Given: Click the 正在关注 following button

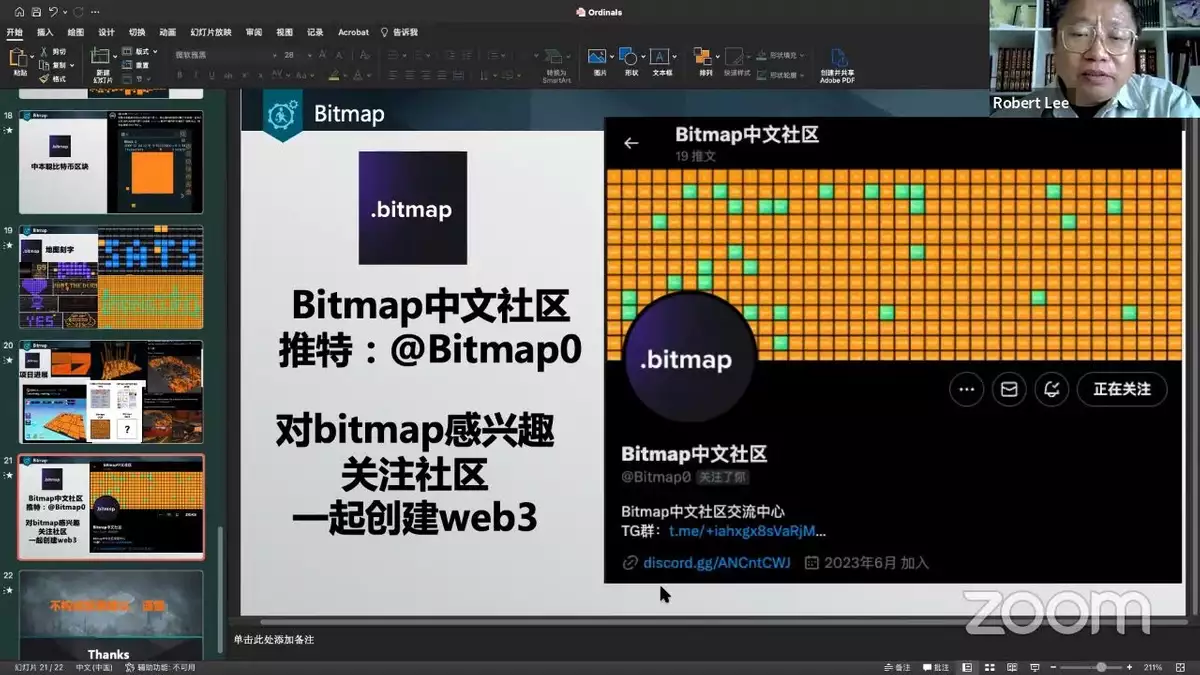Looking at the screenshot, I should (x=1122, y=389).
